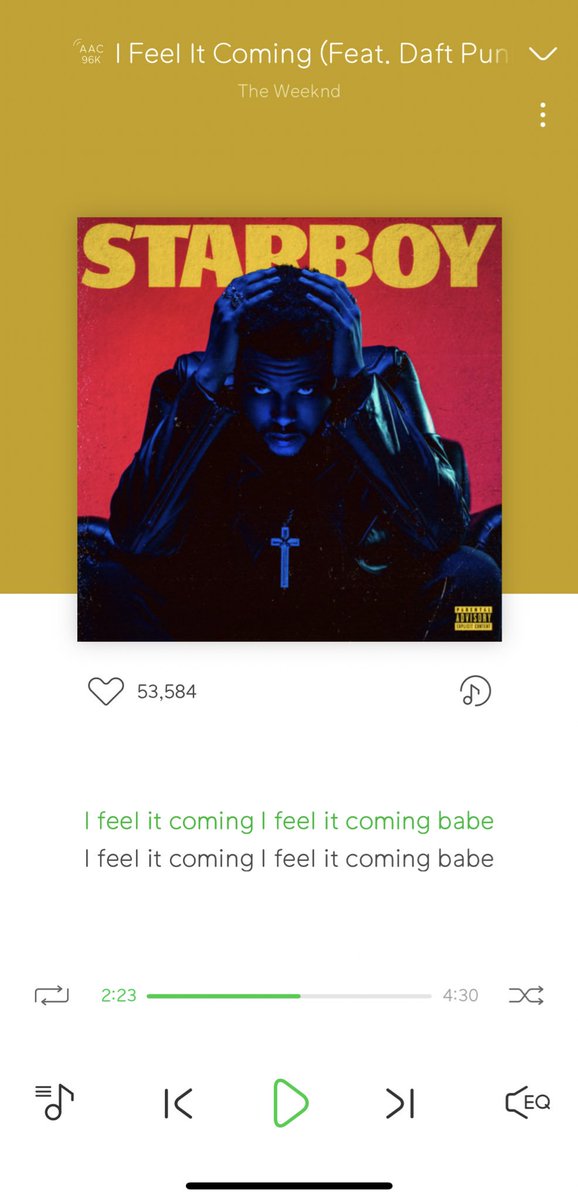Open The Weeknd artist page
This screenshot has height=1200, width=578.
pos(289,91)
